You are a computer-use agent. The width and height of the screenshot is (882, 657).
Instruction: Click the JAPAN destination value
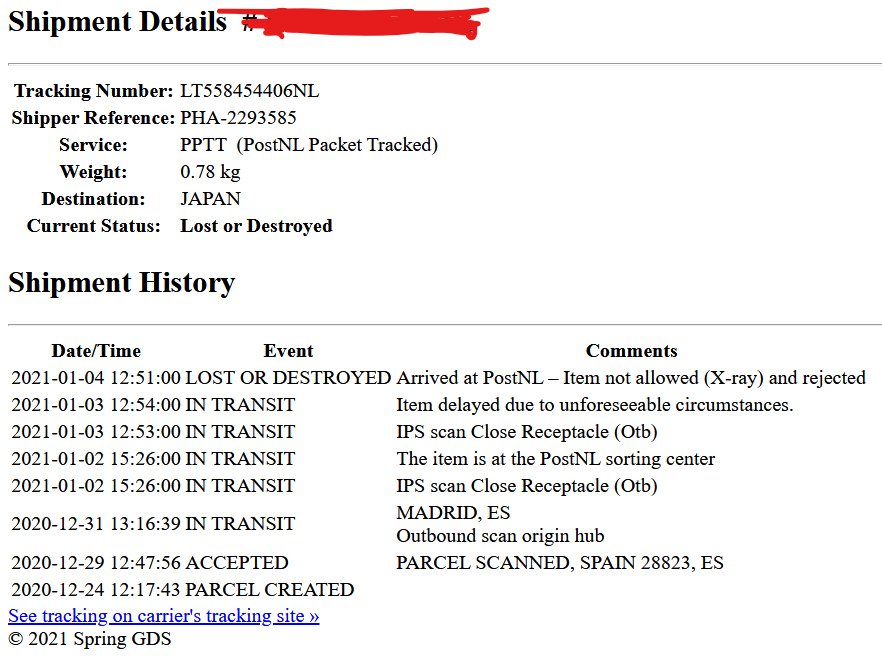tap(210, 199)
